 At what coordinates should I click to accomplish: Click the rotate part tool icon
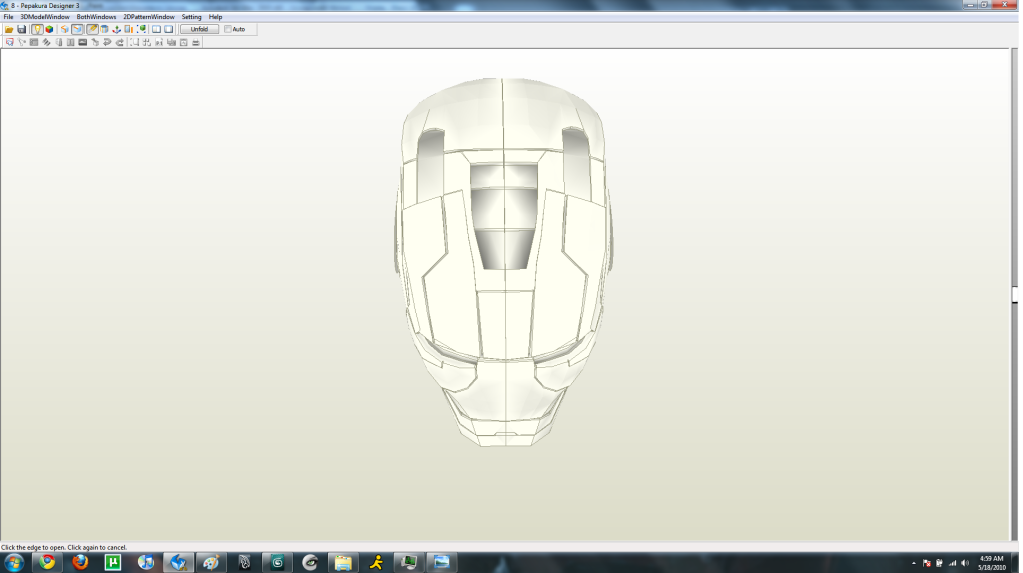tap(95, 42)
